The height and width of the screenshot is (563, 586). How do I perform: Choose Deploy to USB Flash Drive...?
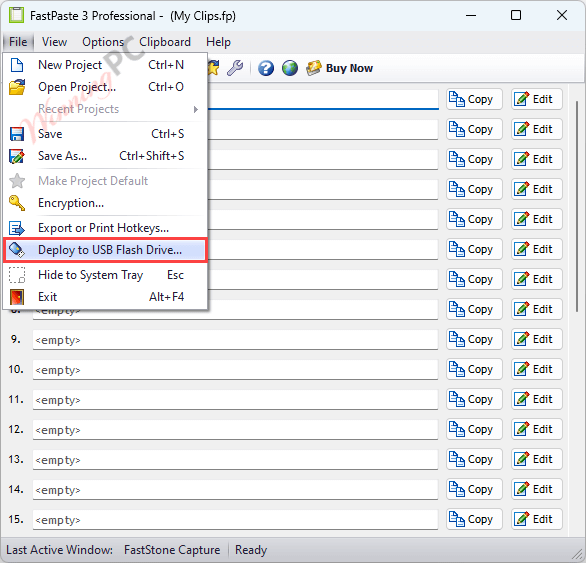coord(105,250)
